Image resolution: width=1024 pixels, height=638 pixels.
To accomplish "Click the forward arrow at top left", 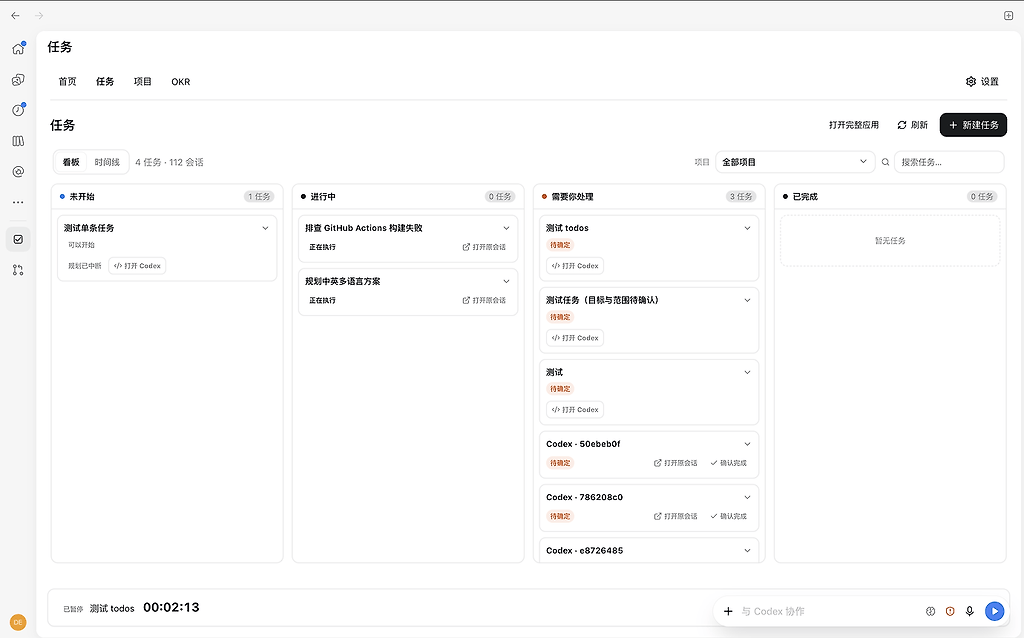I will point(39,15).
